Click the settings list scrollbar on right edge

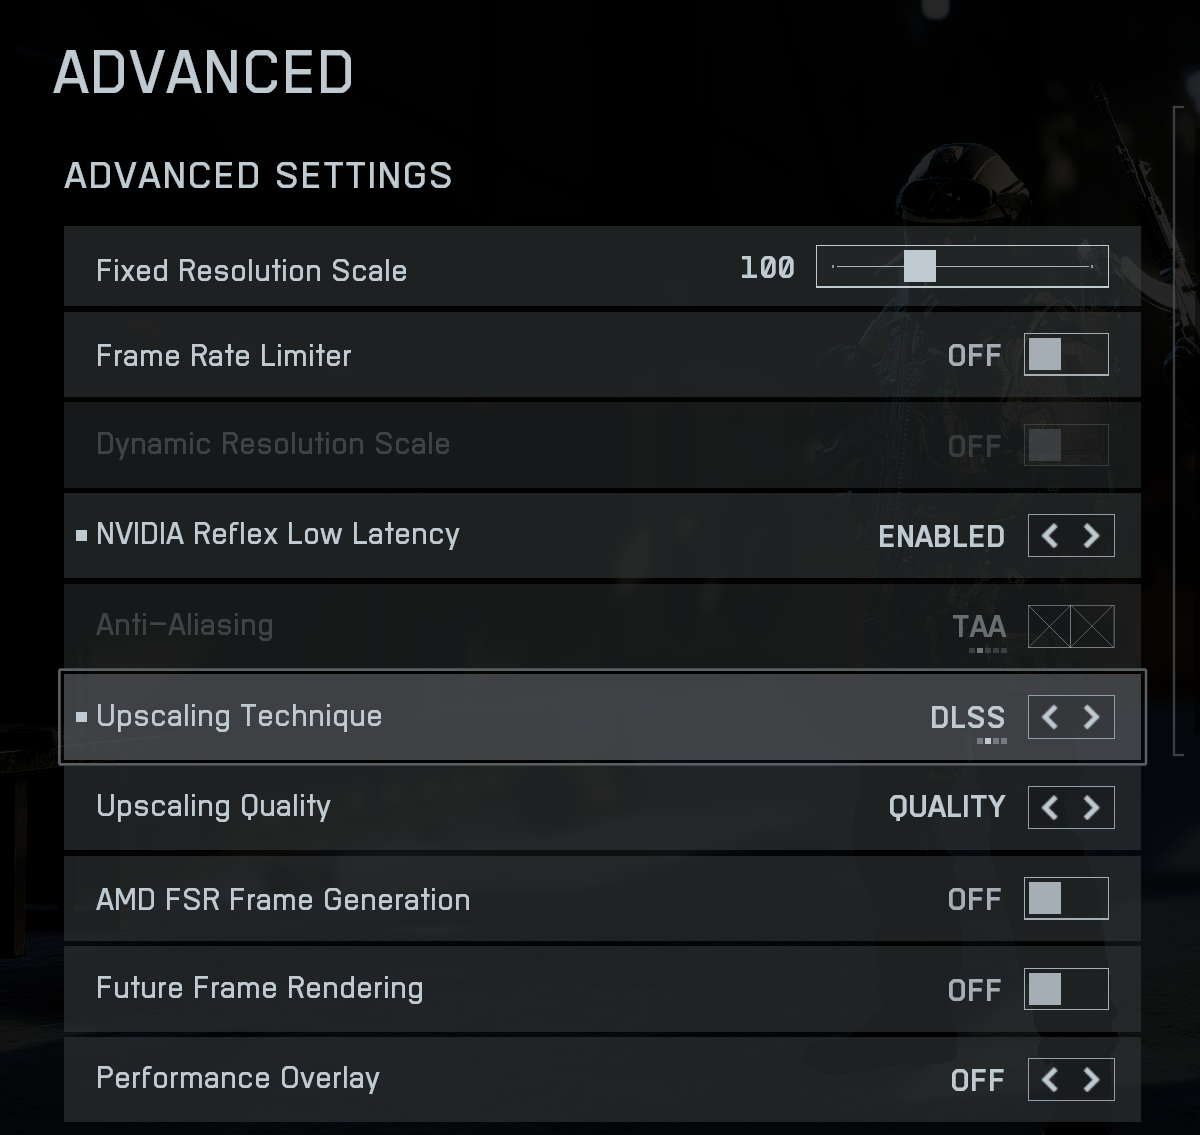[x=1177, y=430]
